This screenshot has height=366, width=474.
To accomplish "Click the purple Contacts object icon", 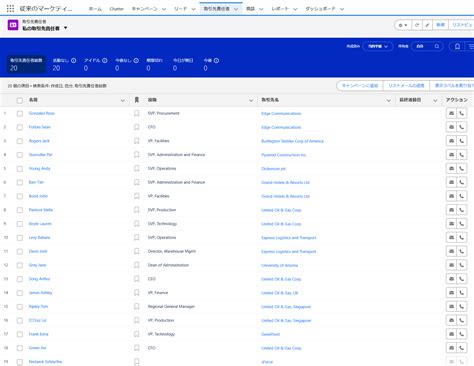I will pos(13,25).
